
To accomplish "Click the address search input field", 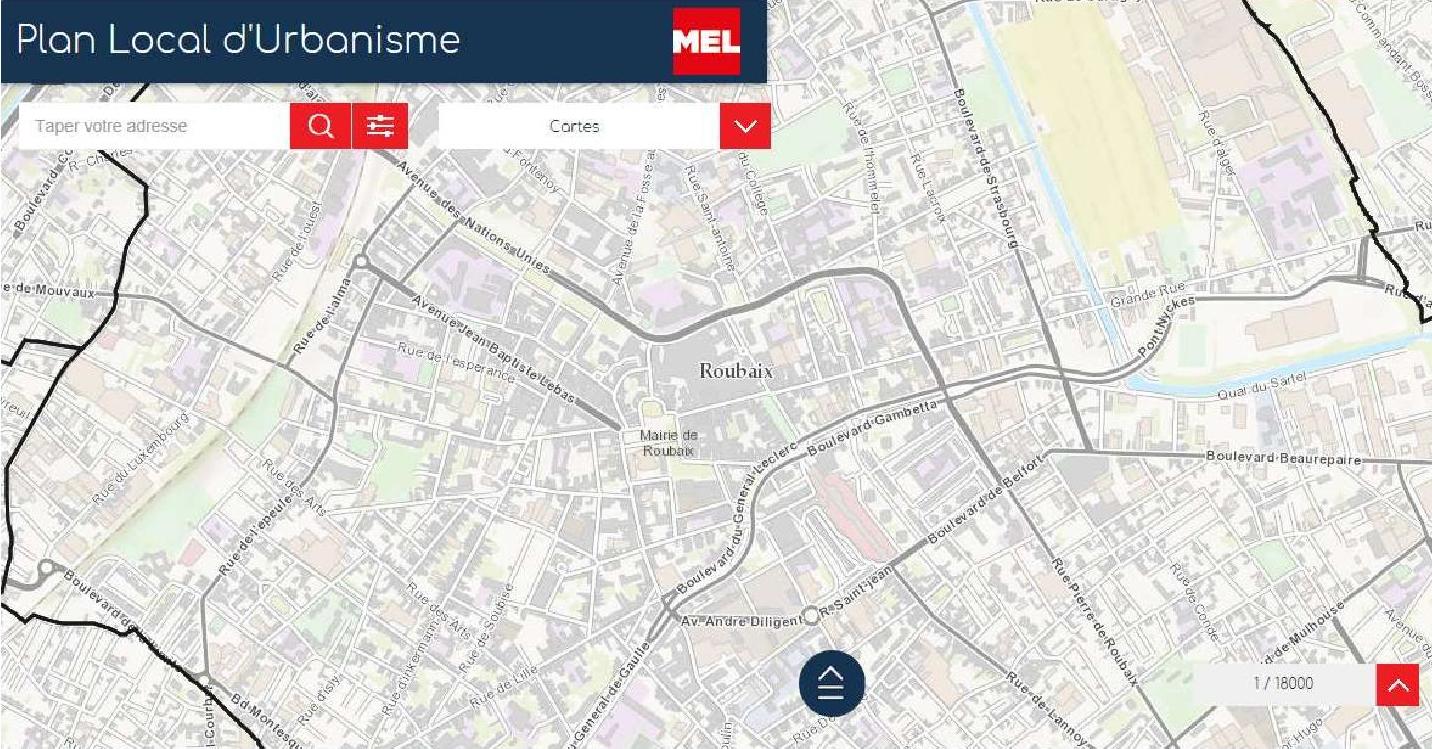I will (x=154, y=126).
